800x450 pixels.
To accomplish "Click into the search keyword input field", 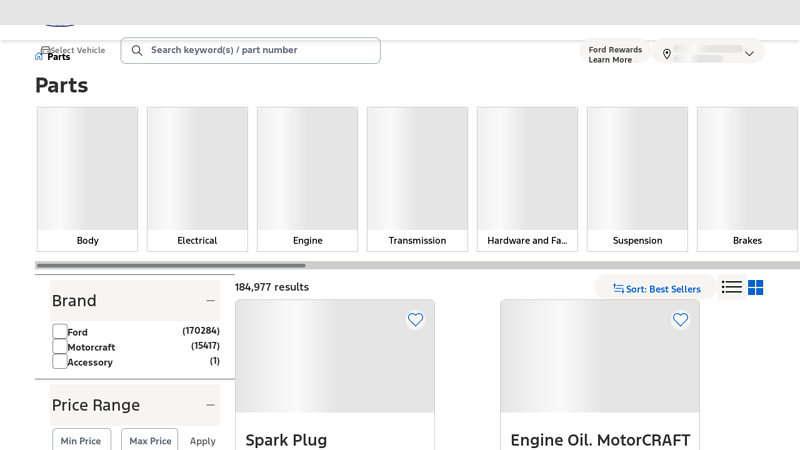I will pos(251,51).
